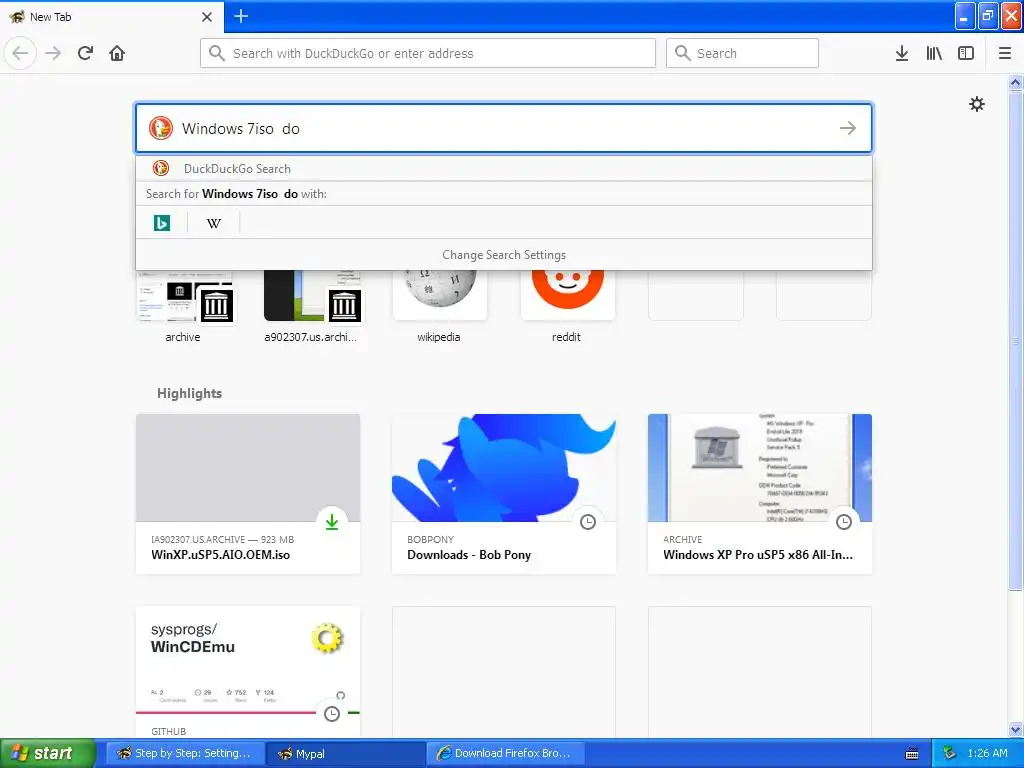Screen dimensions: 1024x768
Task: Click the 1:26 AM system clock
Action: point(987,753)
